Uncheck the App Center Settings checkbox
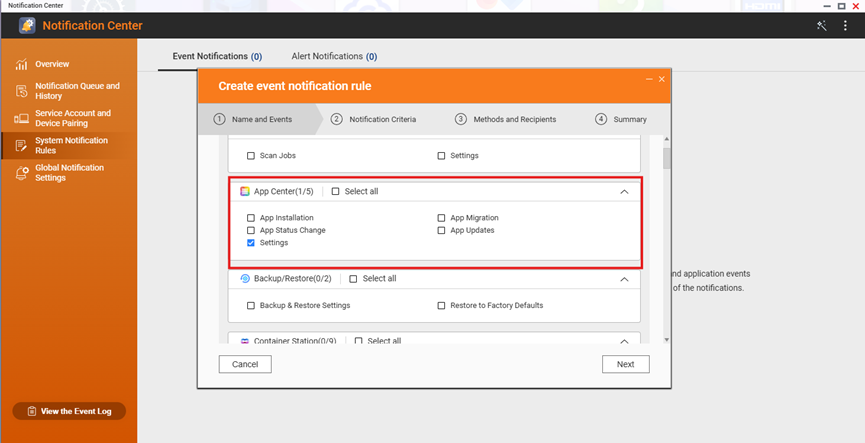Screen dimensions: 865x443 coord(251,243)
